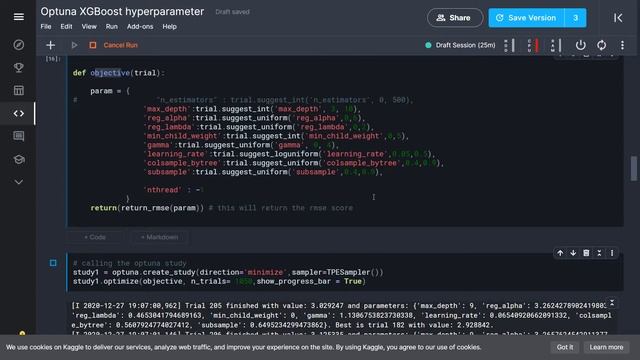
Task: Click the study1.optimize code line
Action: (x=219, y=281)
